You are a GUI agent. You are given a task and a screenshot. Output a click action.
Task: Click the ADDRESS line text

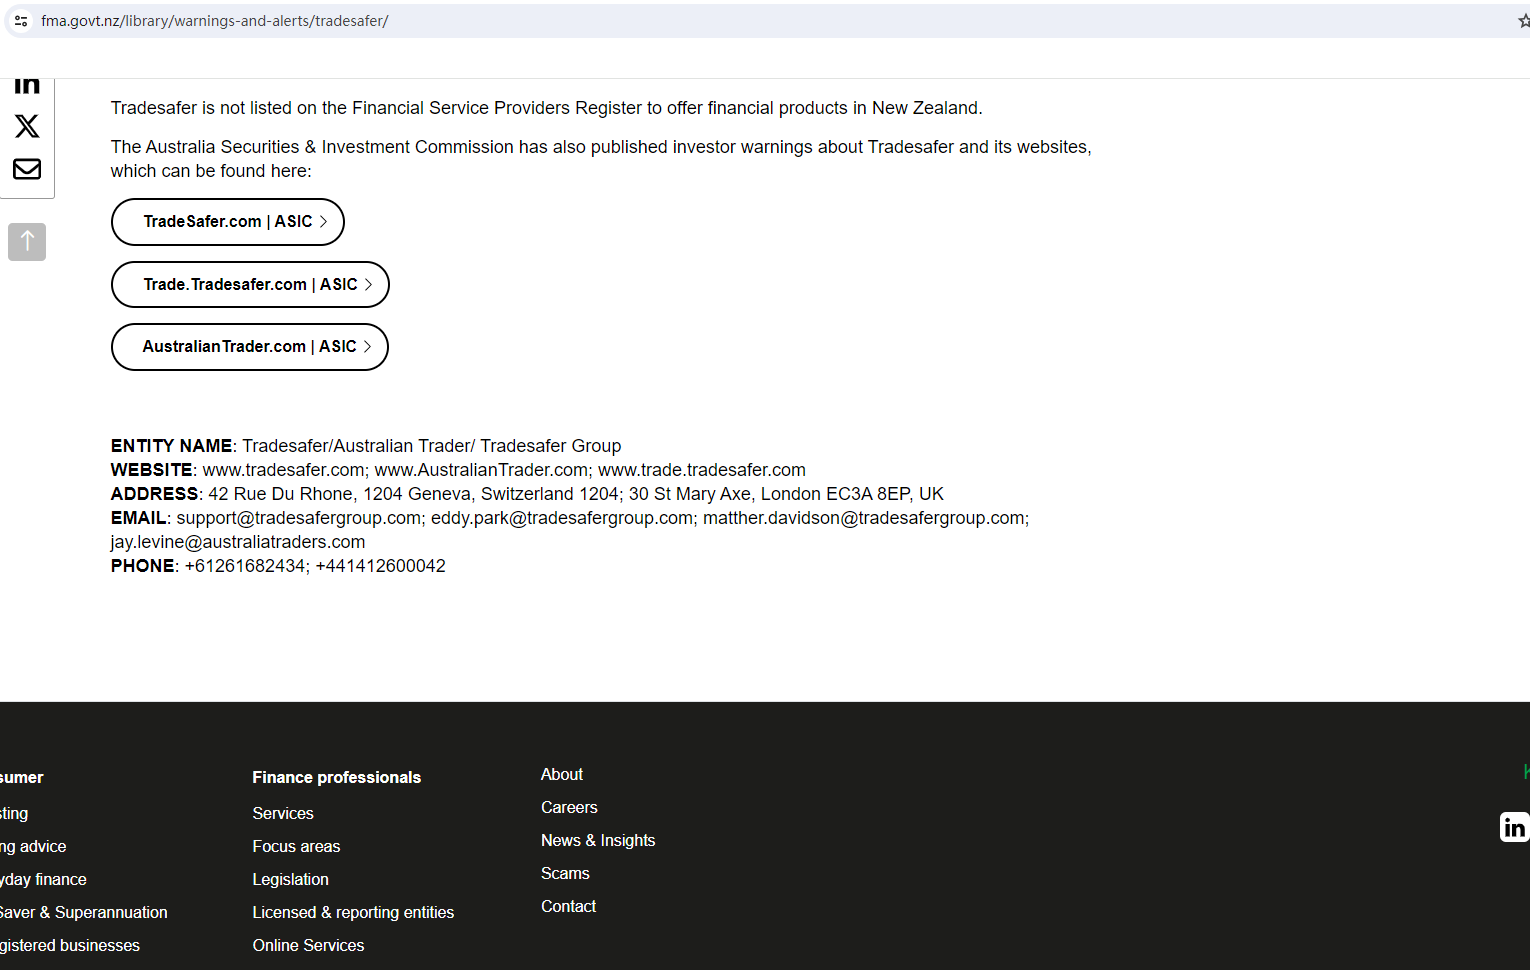coord(527,494)
